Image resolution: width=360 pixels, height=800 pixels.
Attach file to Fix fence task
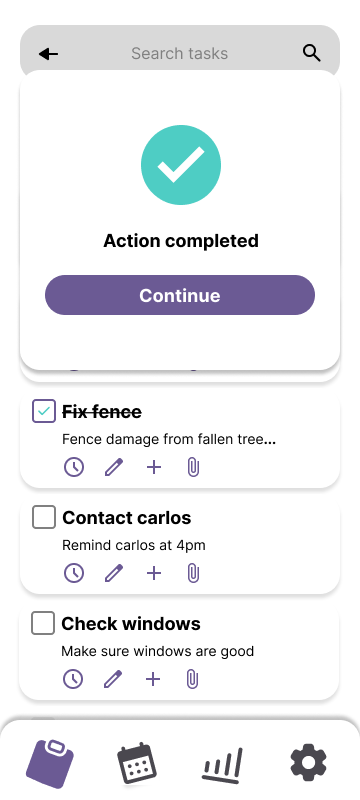point(193,467)
